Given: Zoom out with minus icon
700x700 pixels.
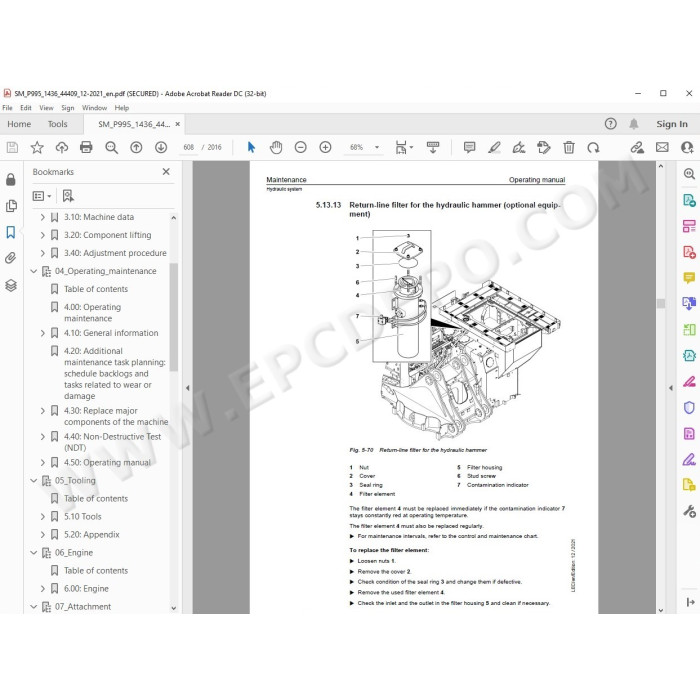Looking at the screenshot, I should tap(300, 147).
